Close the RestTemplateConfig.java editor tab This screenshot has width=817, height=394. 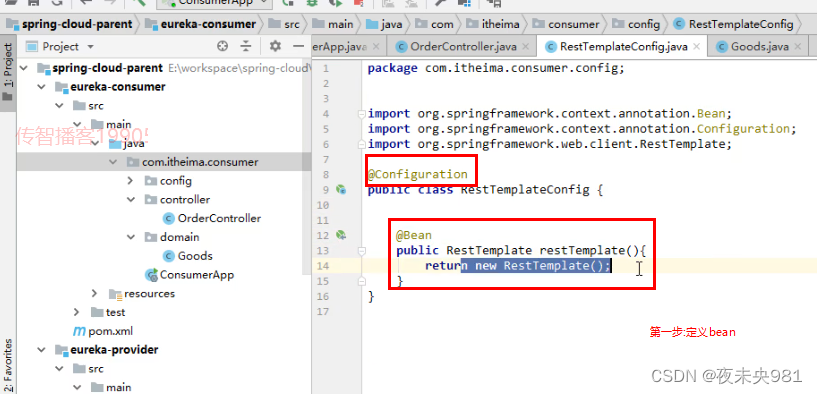pyautogui.click(x=697, y=47)
